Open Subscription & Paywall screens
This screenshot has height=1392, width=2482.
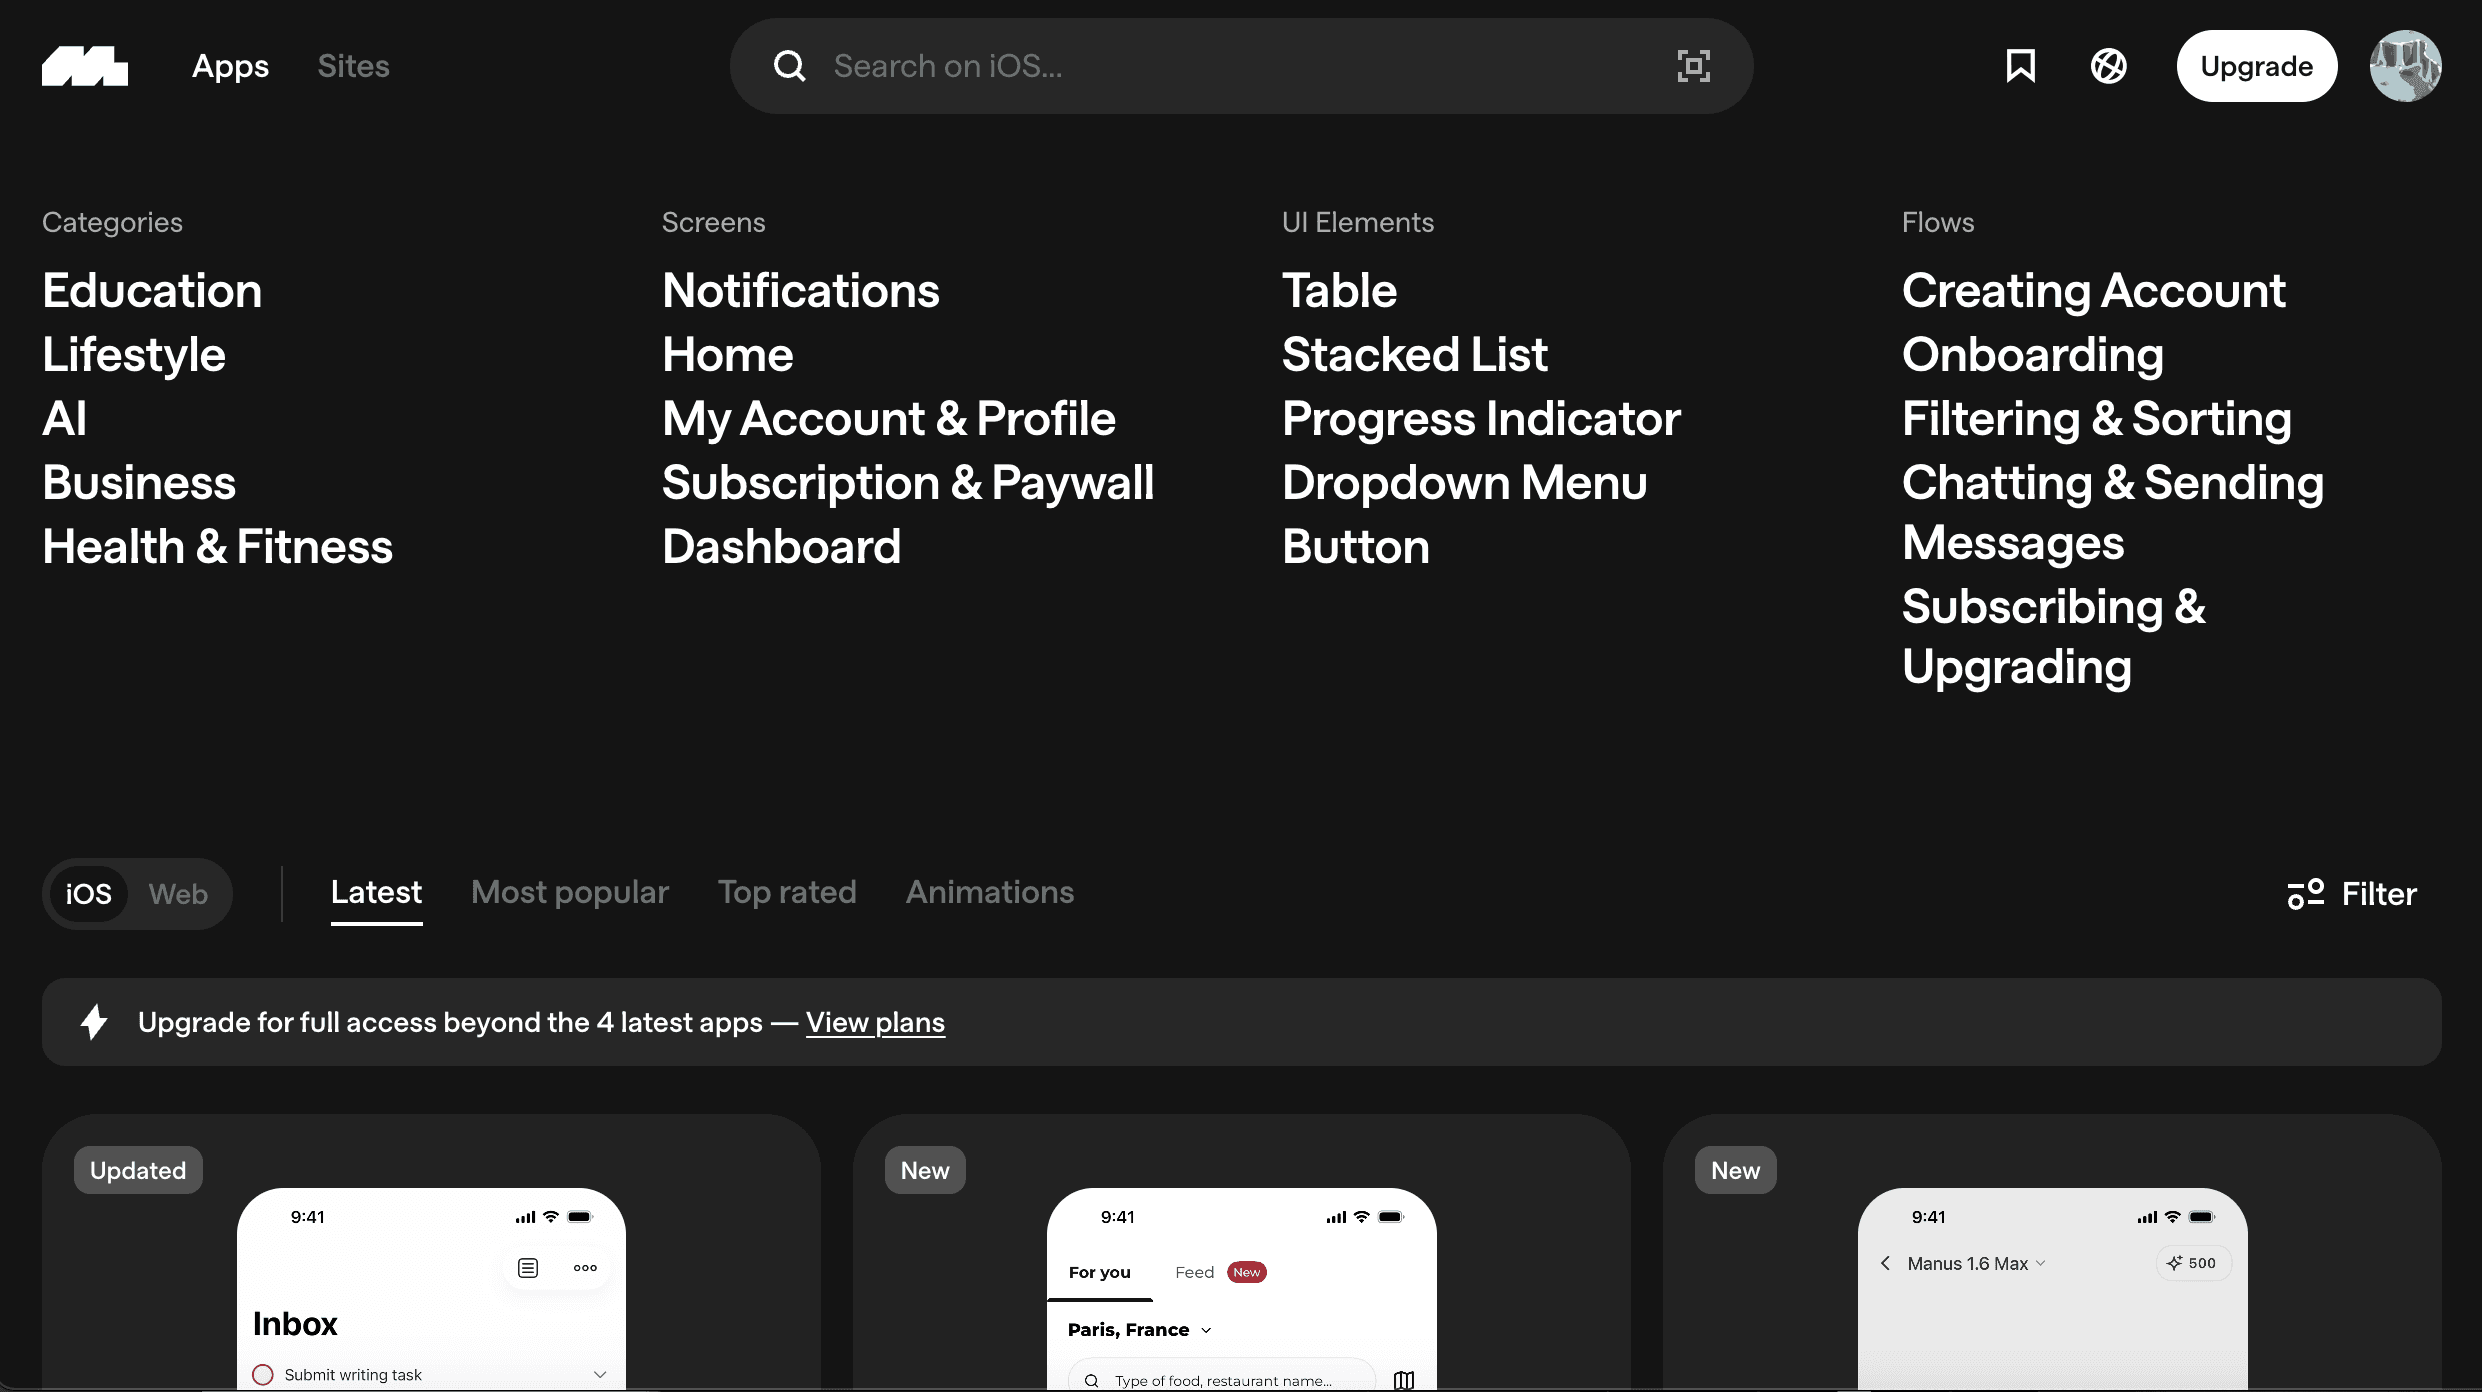[x=907, y=483]
